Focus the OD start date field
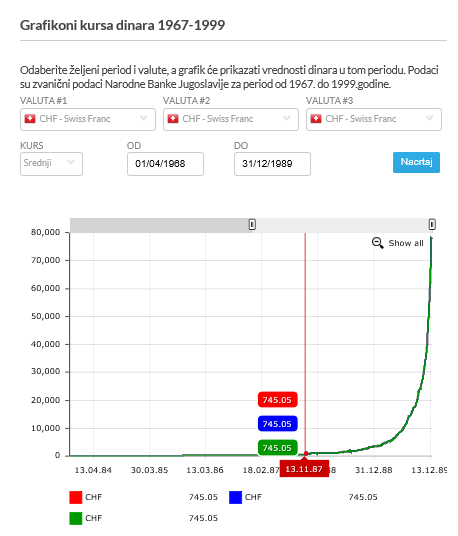This screenshot has width=458, height=536. (165, 164)
